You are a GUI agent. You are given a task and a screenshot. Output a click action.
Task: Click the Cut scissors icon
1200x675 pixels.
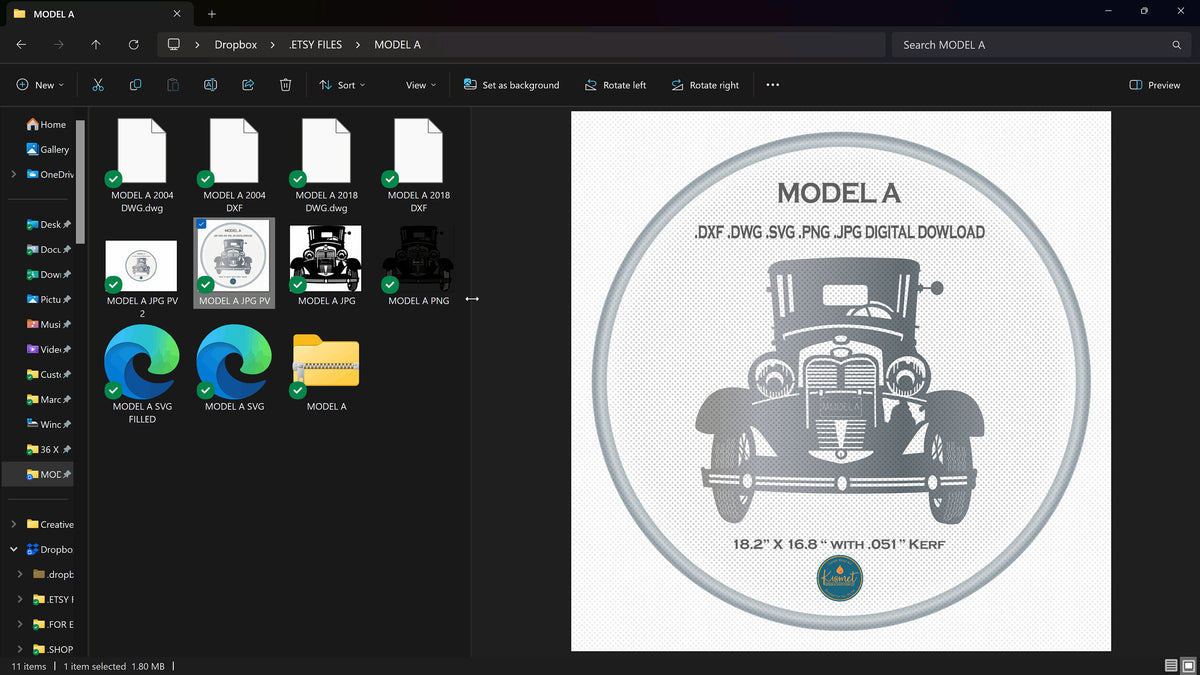click(x=97, y=85)
